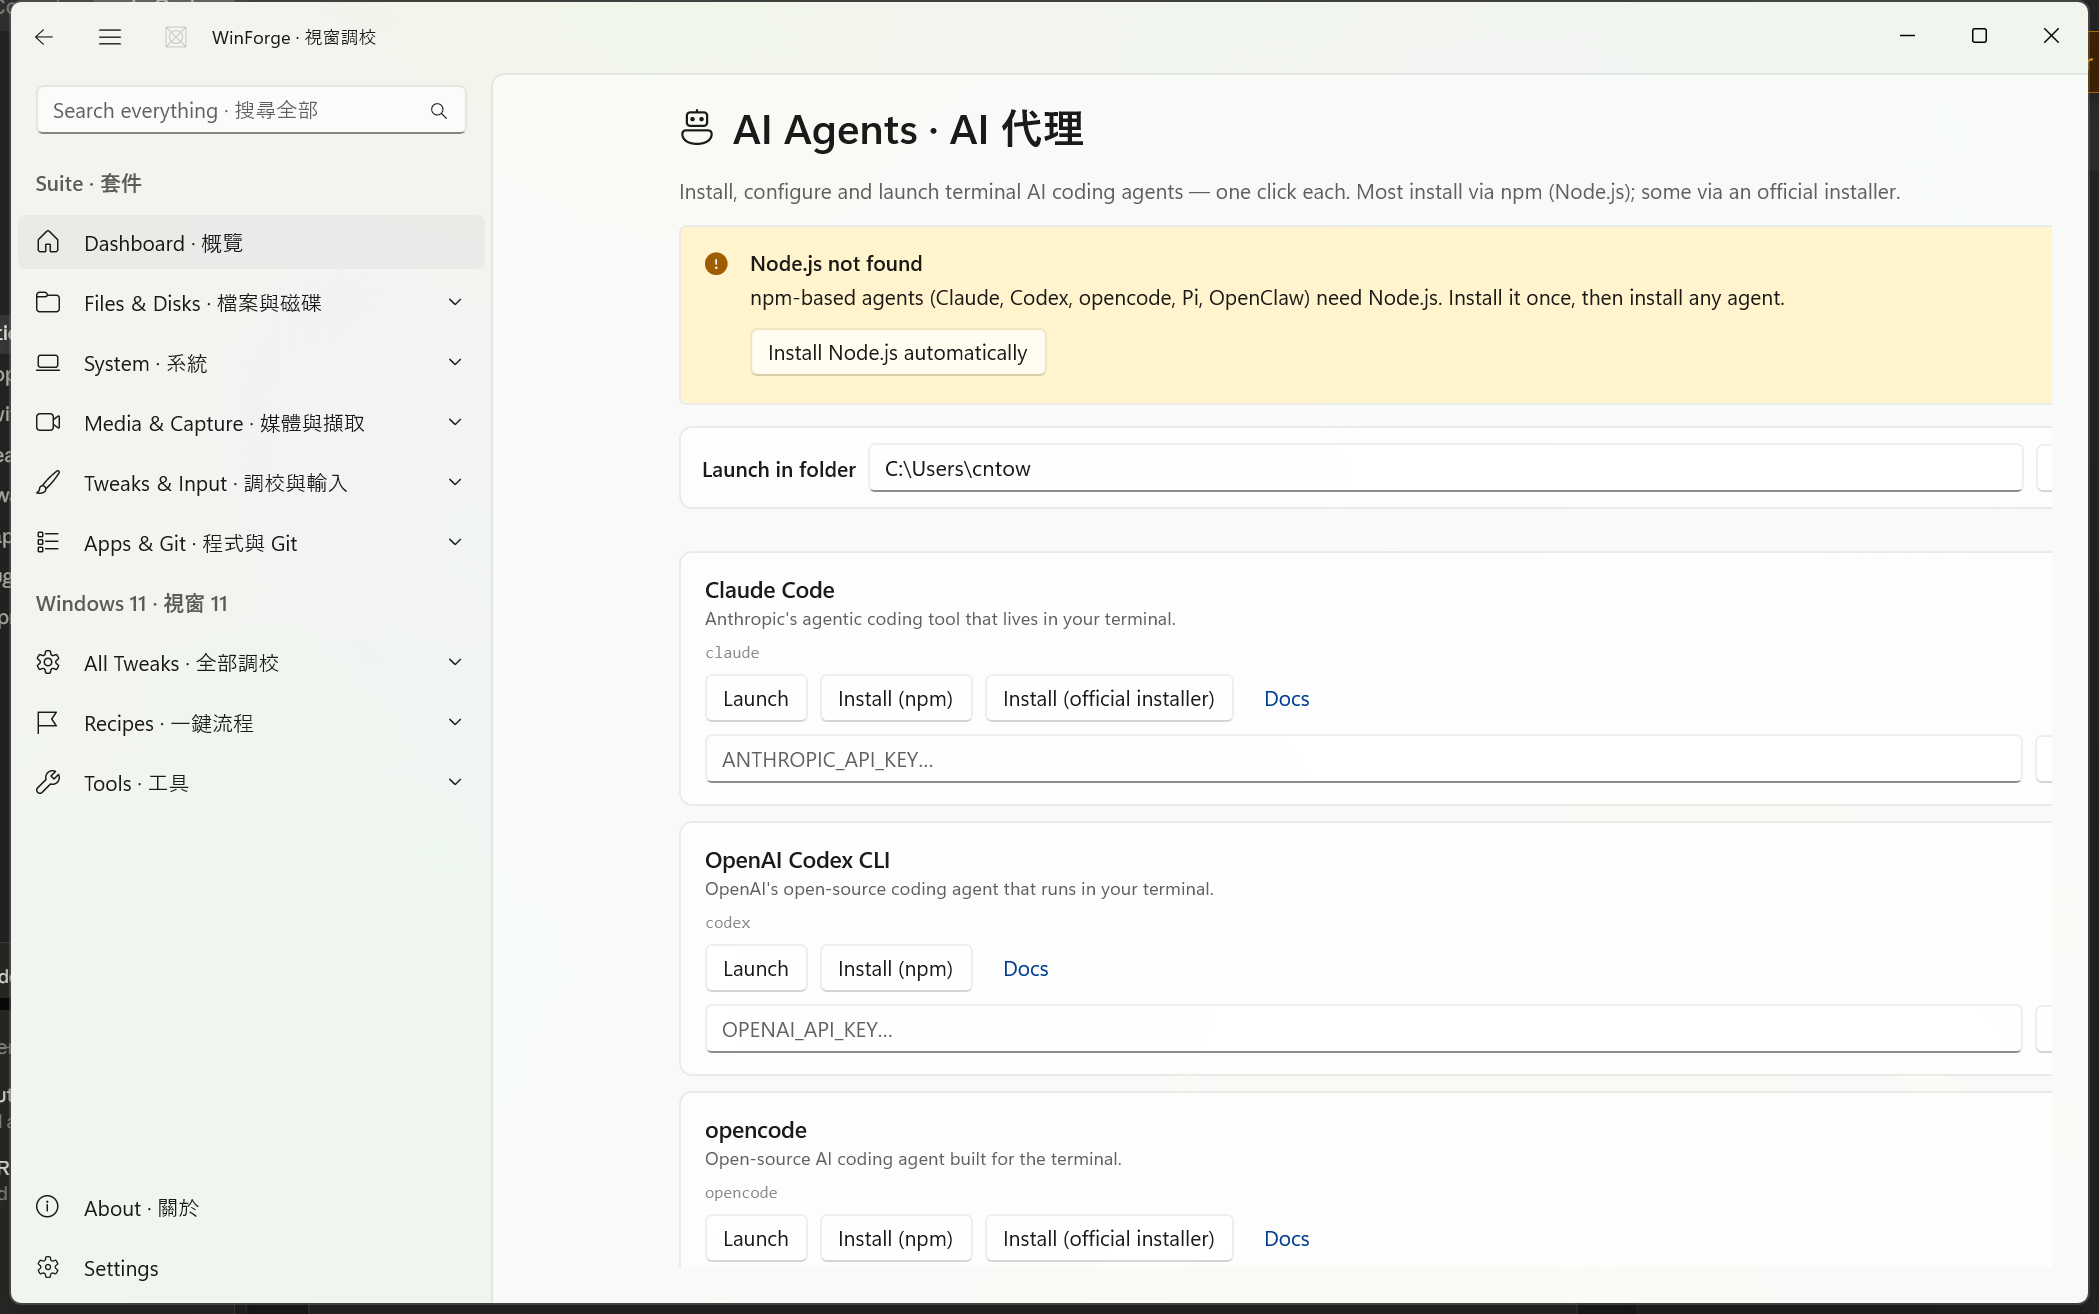Expand Files & Disks chevron

tap(455, 303)
